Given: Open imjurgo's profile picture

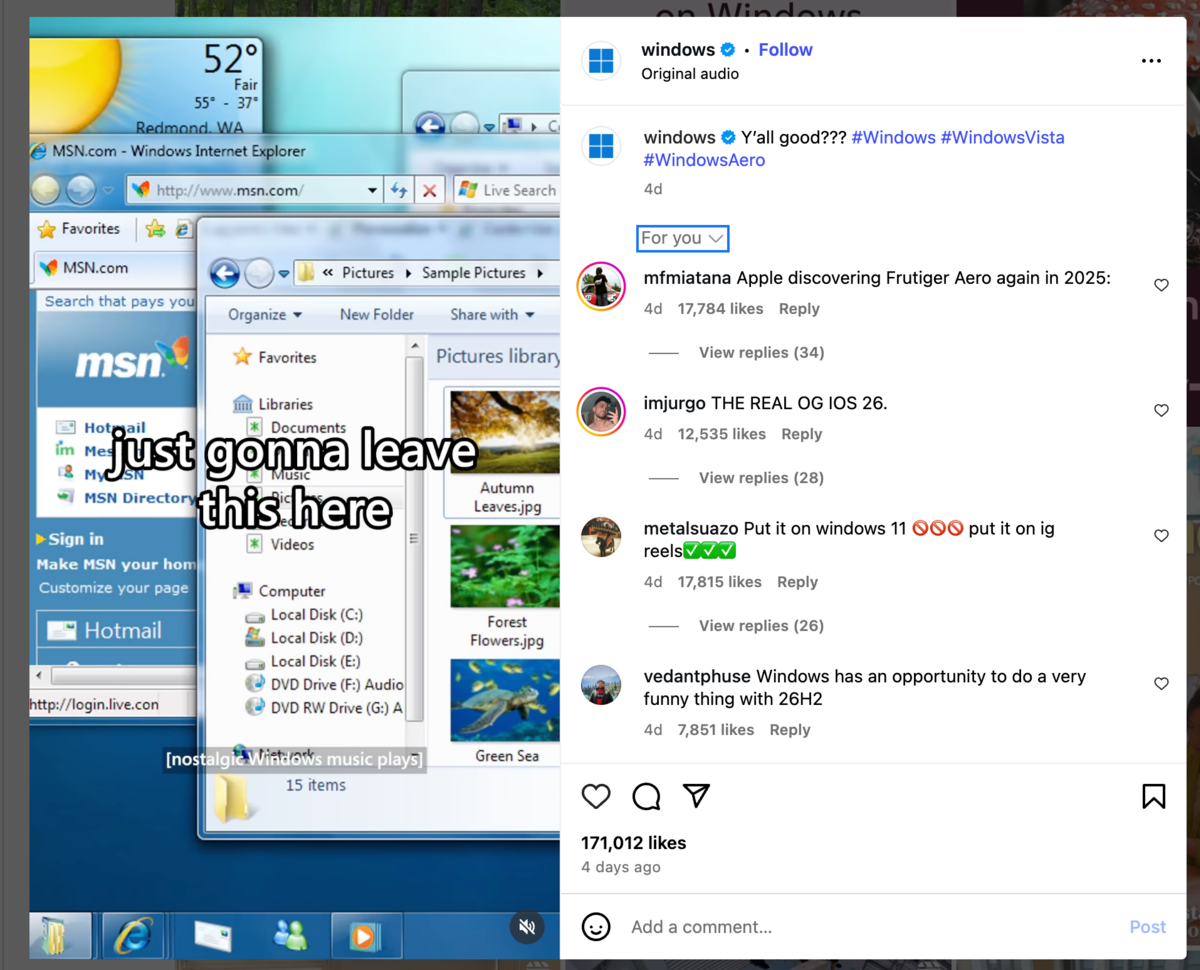Looking at the screenshot, I should point(602,412).
